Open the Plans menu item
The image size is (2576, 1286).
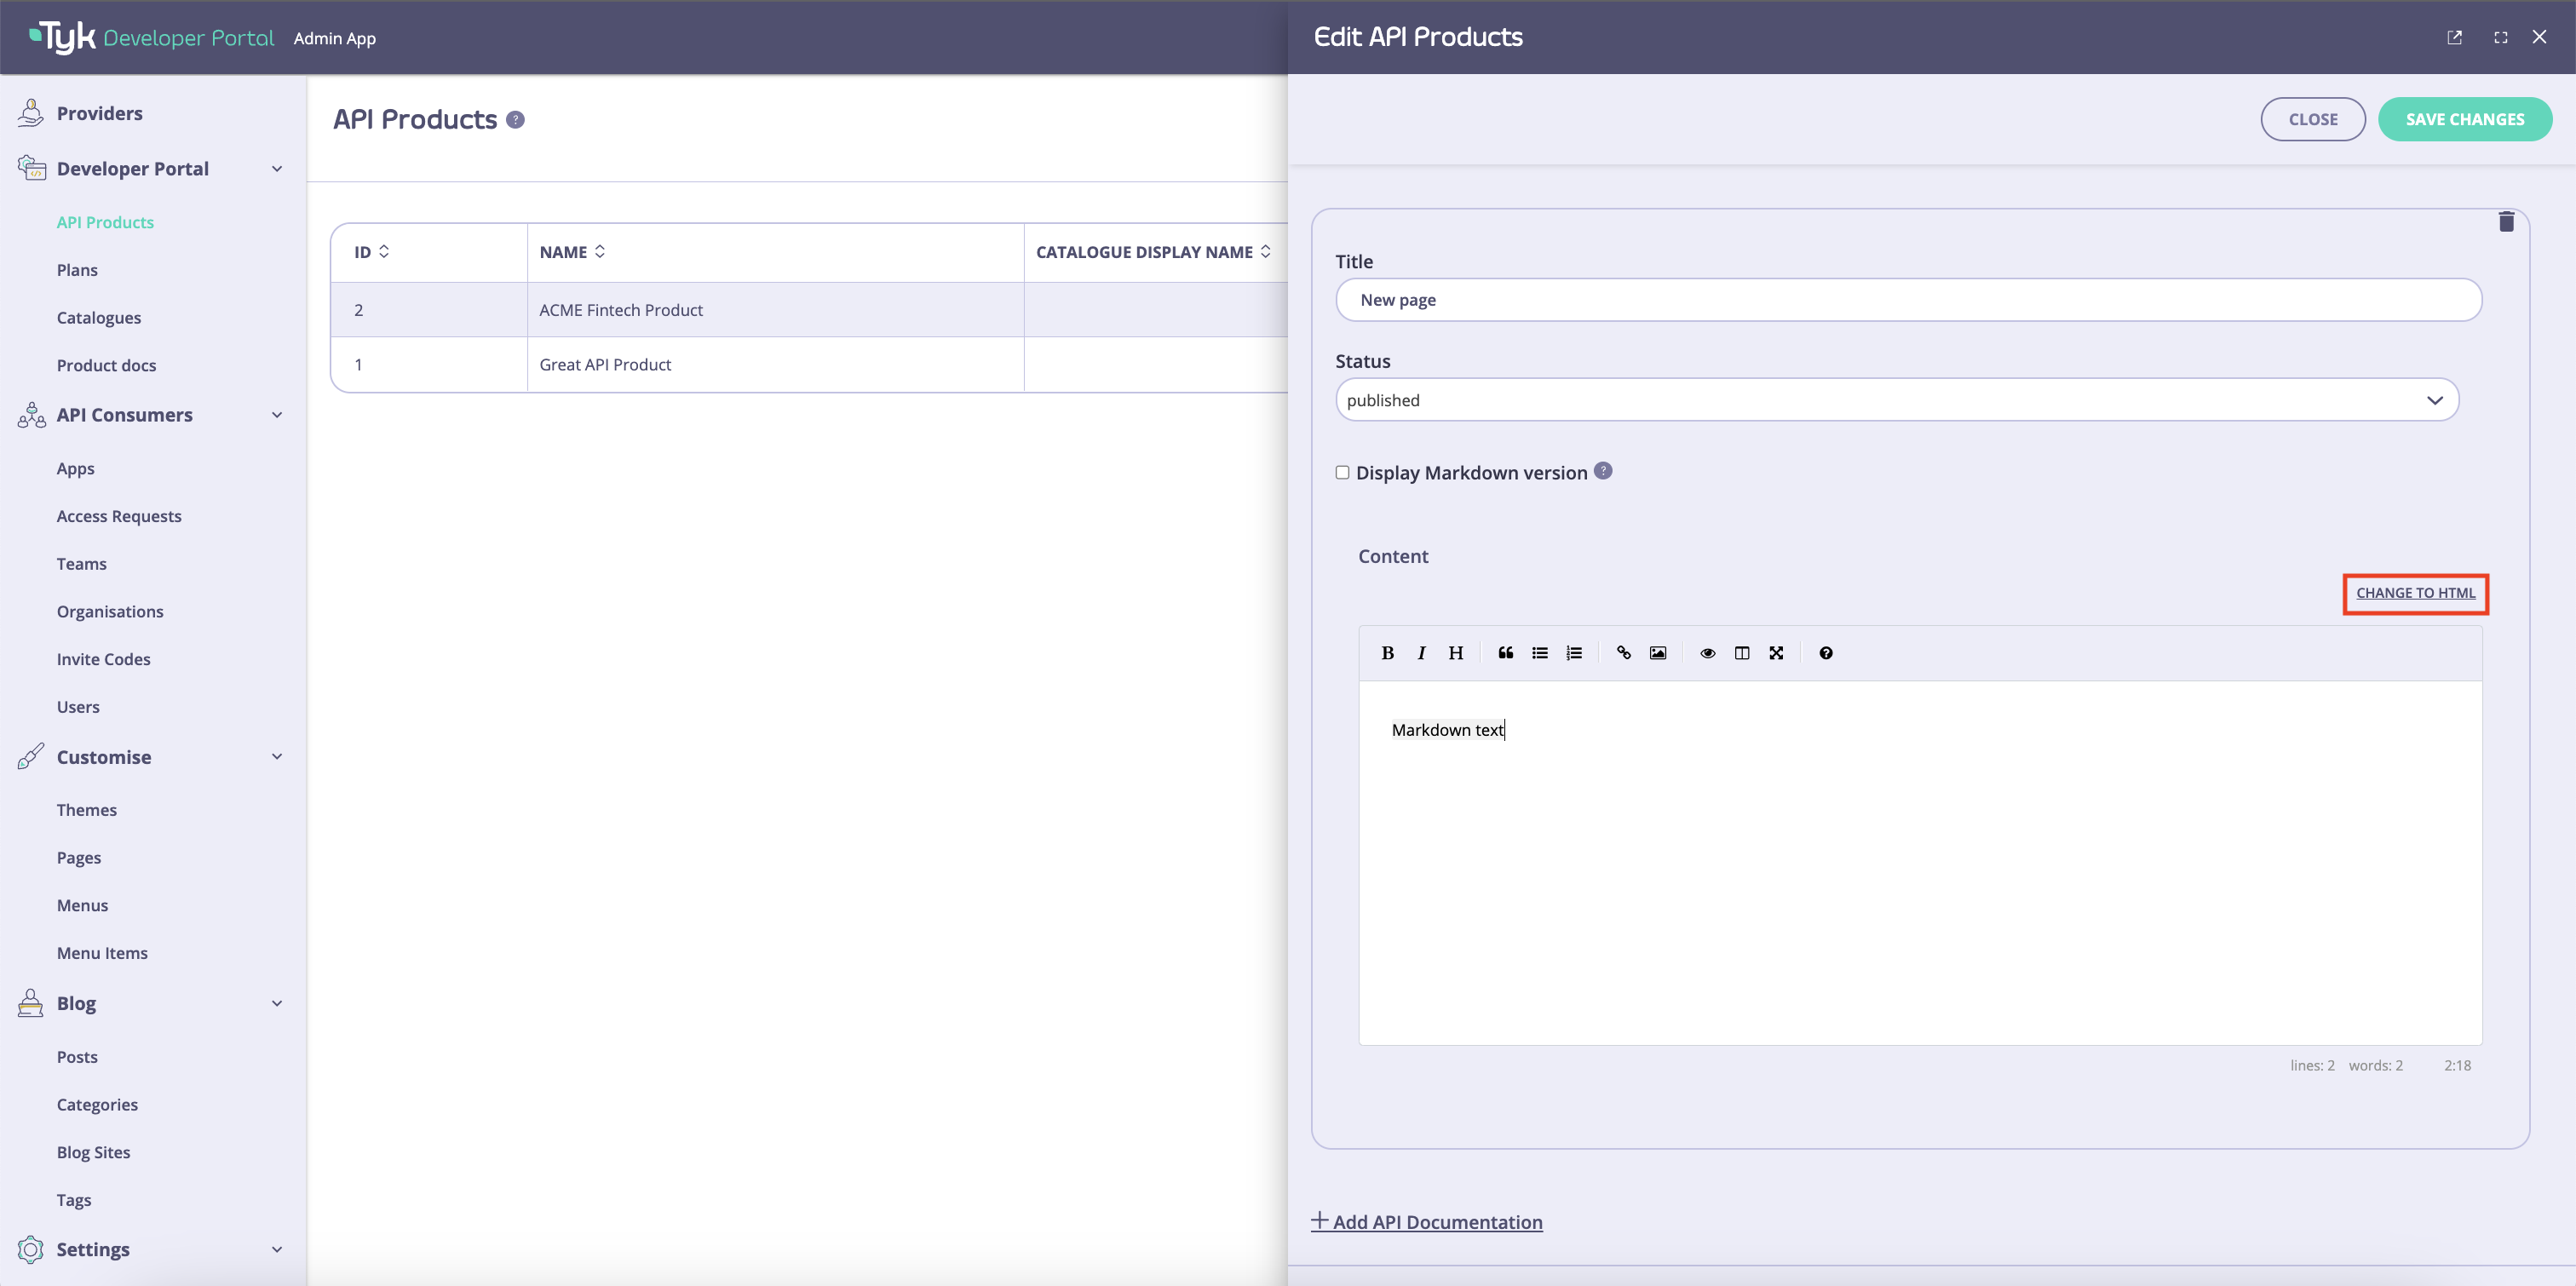click(76, 269)
